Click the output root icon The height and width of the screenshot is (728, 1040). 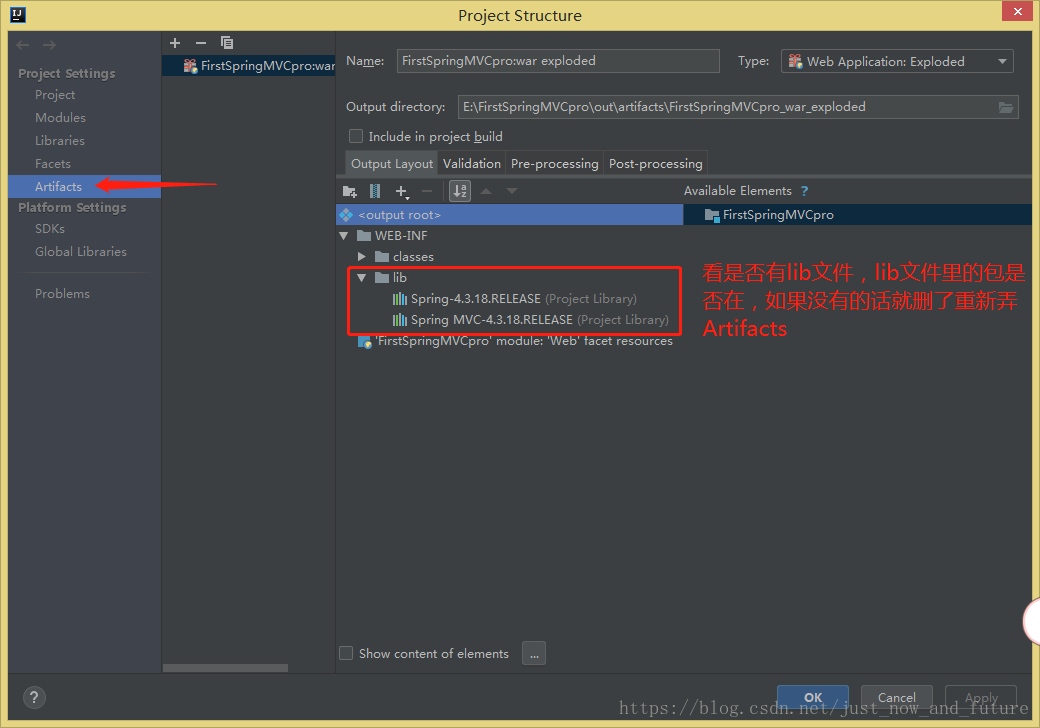point(346,215)
